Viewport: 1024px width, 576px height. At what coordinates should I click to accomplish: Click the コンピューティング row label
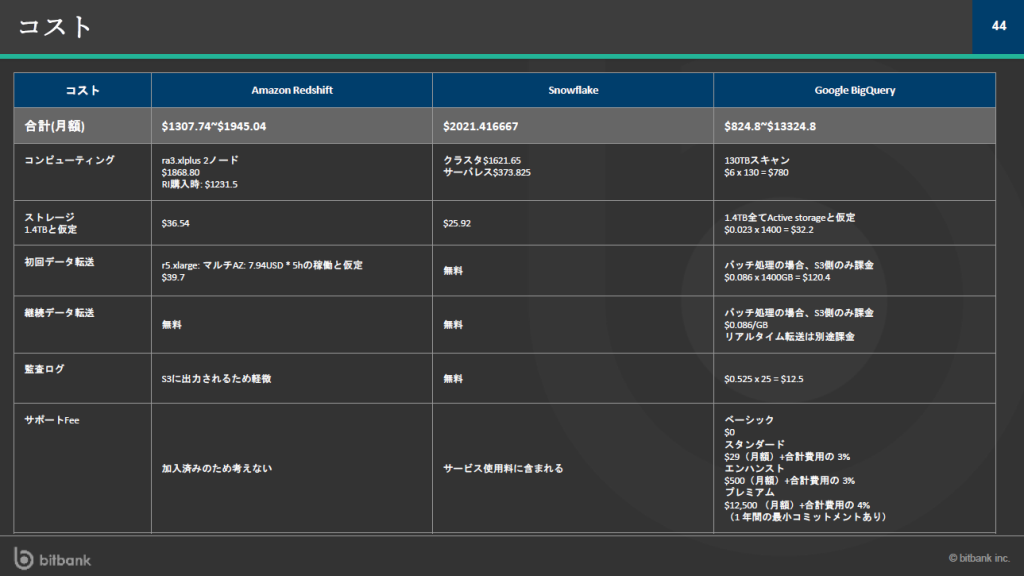pos(69,160)
